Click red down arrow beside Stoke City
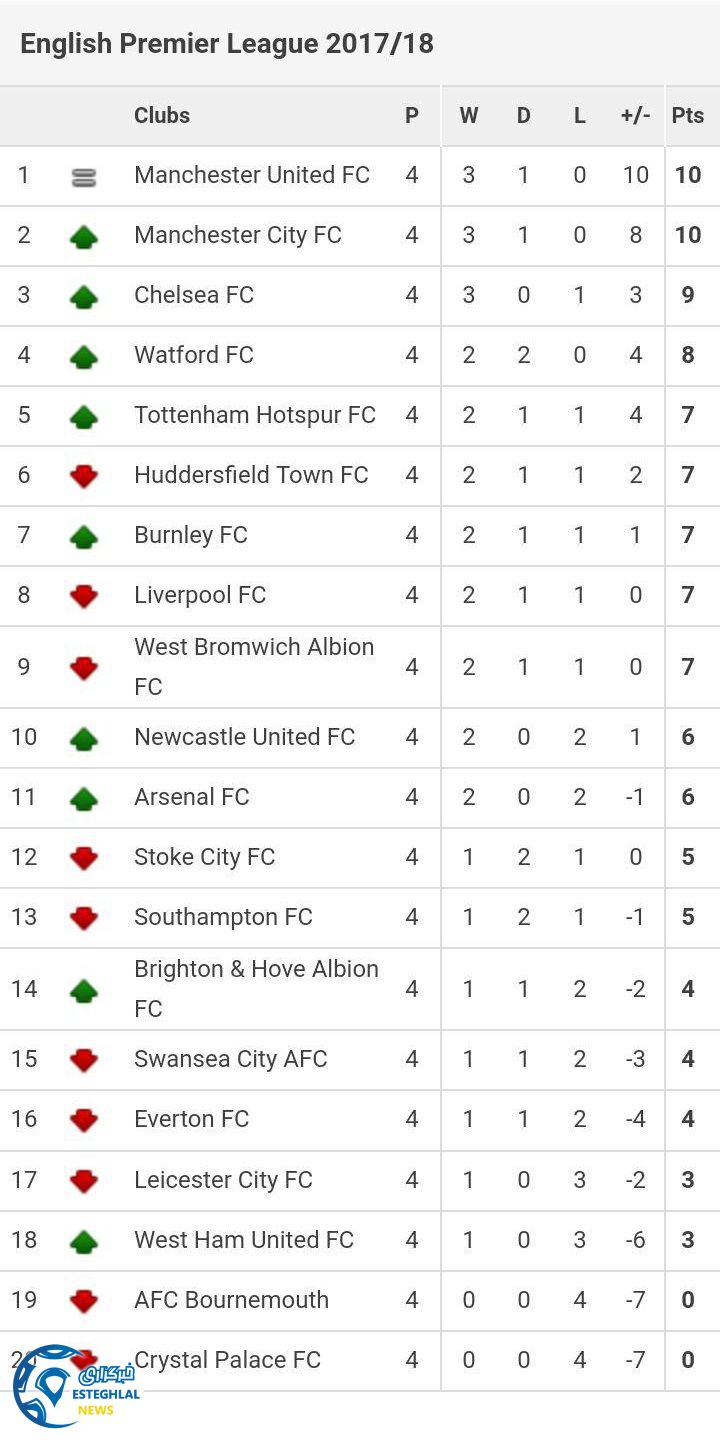The image size is (720, 1450). 84,858
